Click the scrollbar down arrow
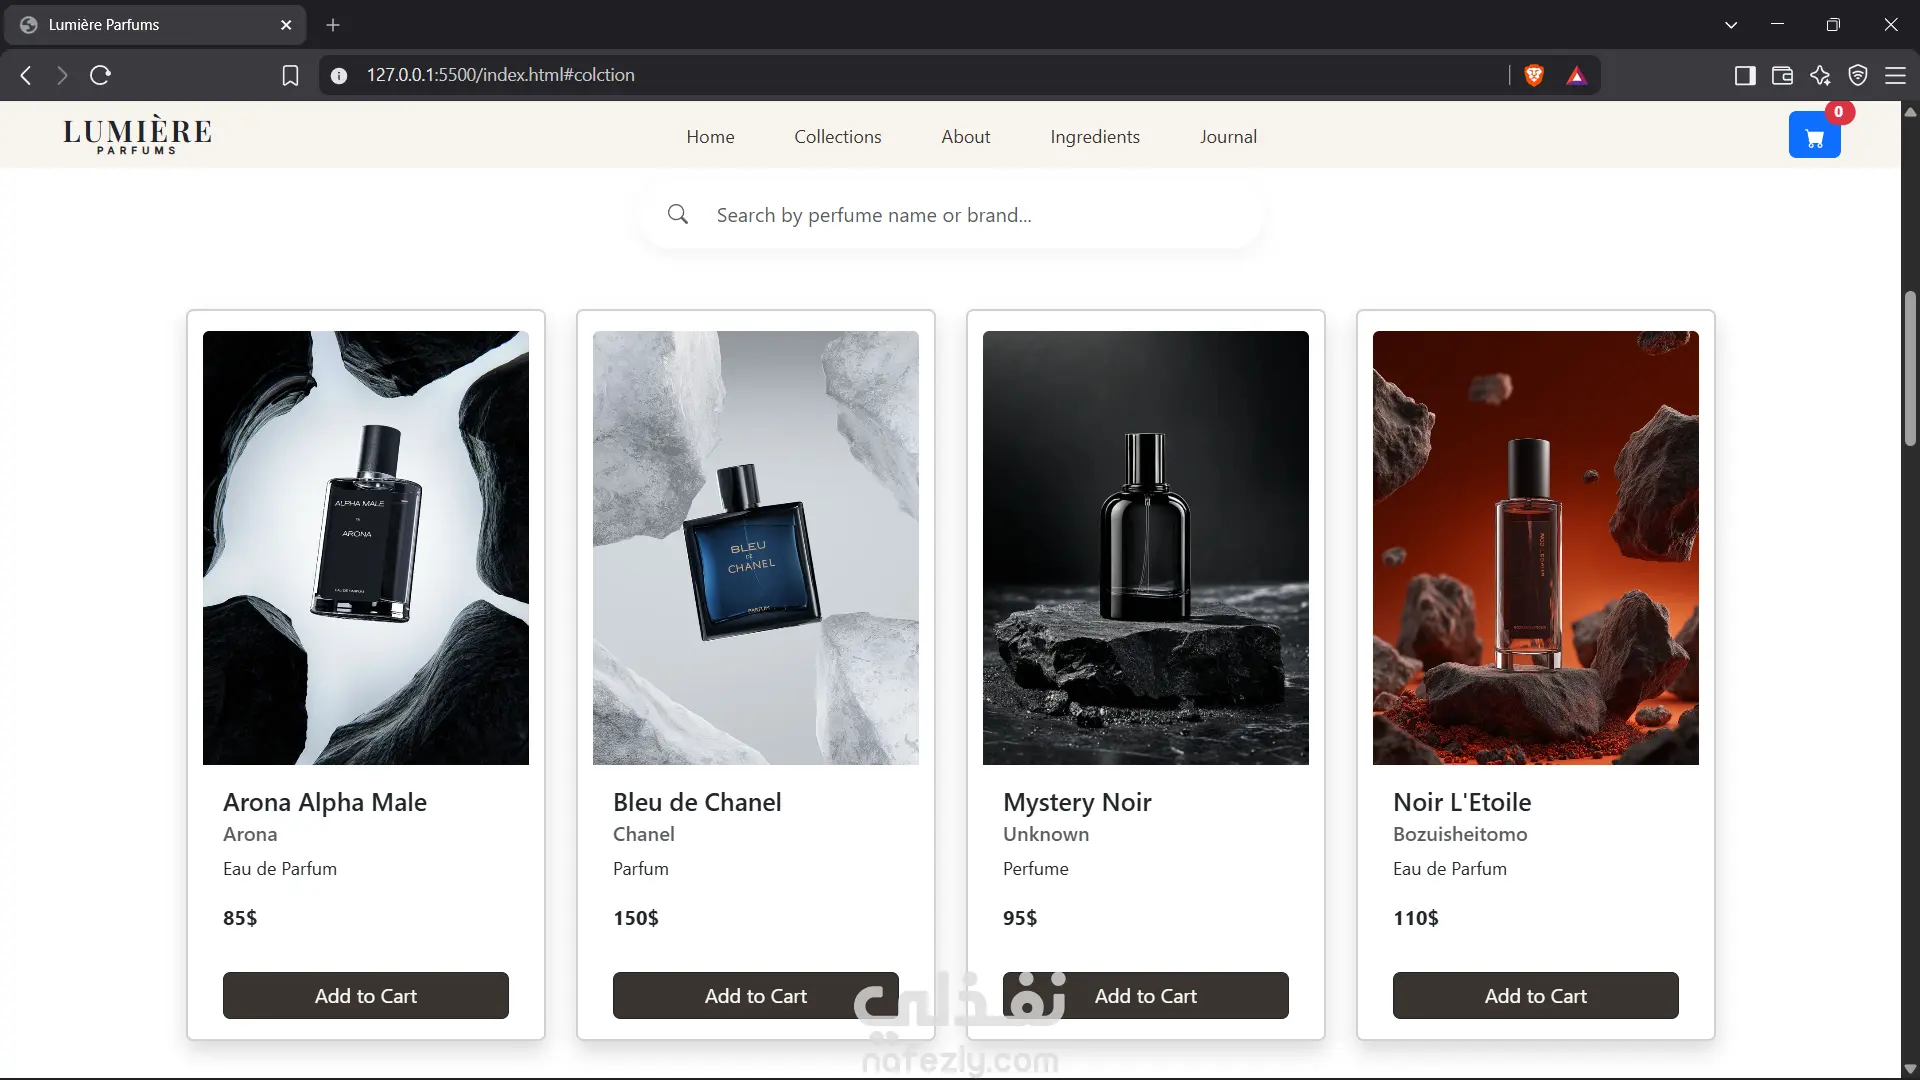Image resolution: width=1920 pixels, height=1080 pixels. (1910, 1069)
